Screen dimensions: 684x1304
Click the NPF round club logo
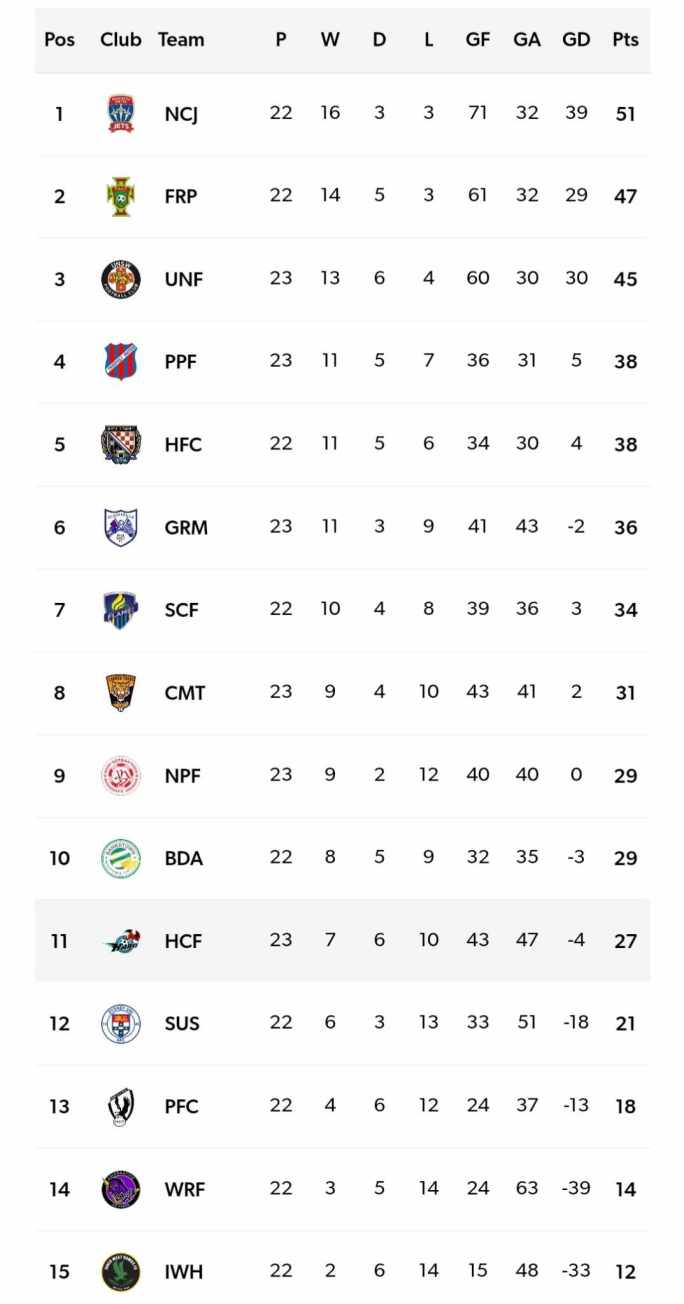[x=121, y=775]
